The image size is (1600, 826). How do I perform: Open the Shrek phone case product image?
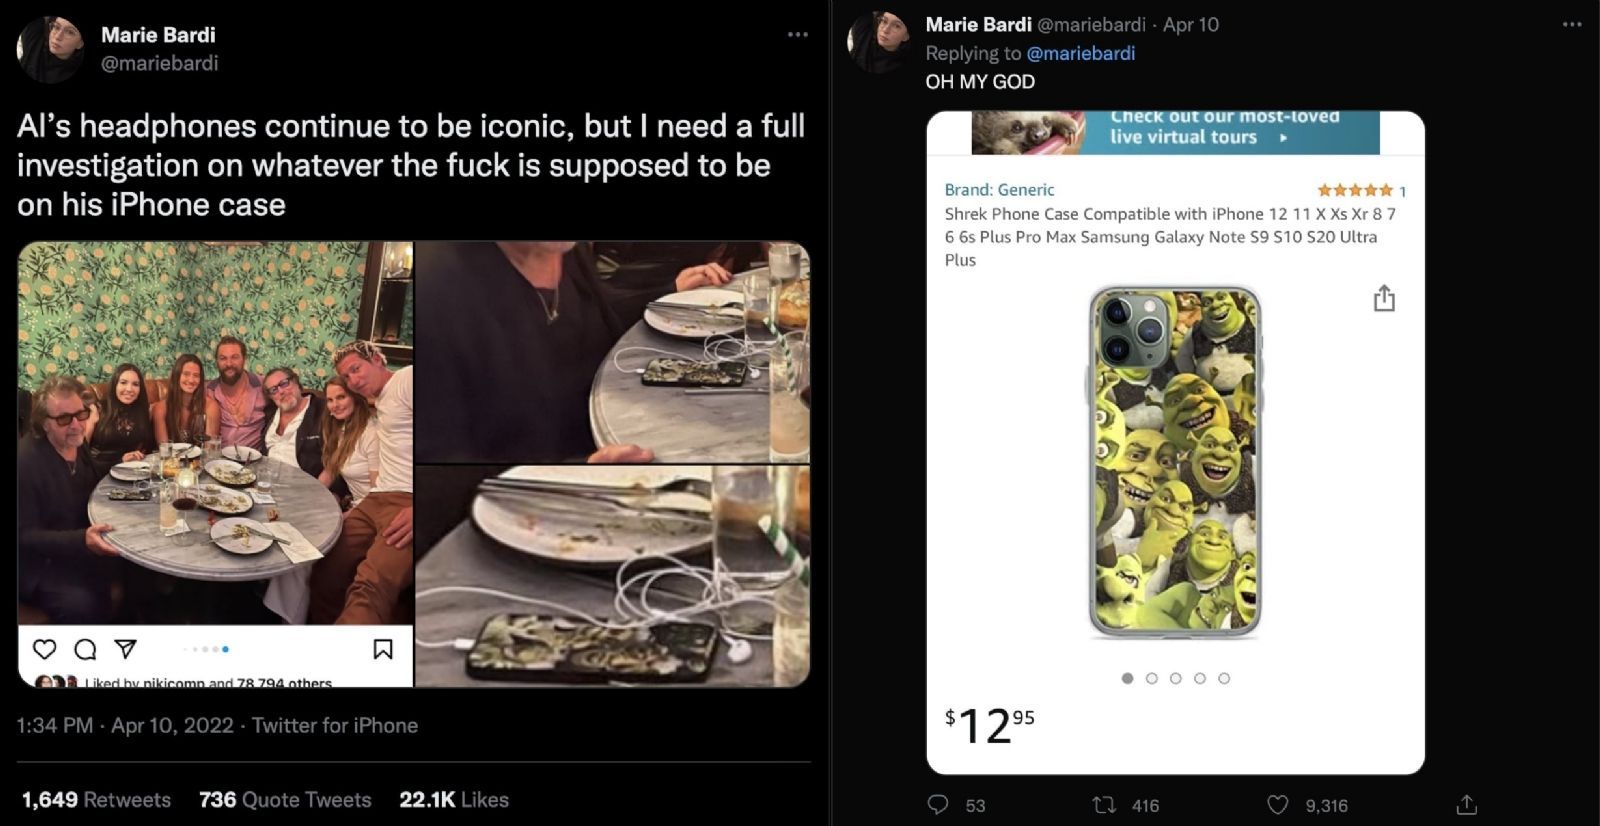(1175, 461)
